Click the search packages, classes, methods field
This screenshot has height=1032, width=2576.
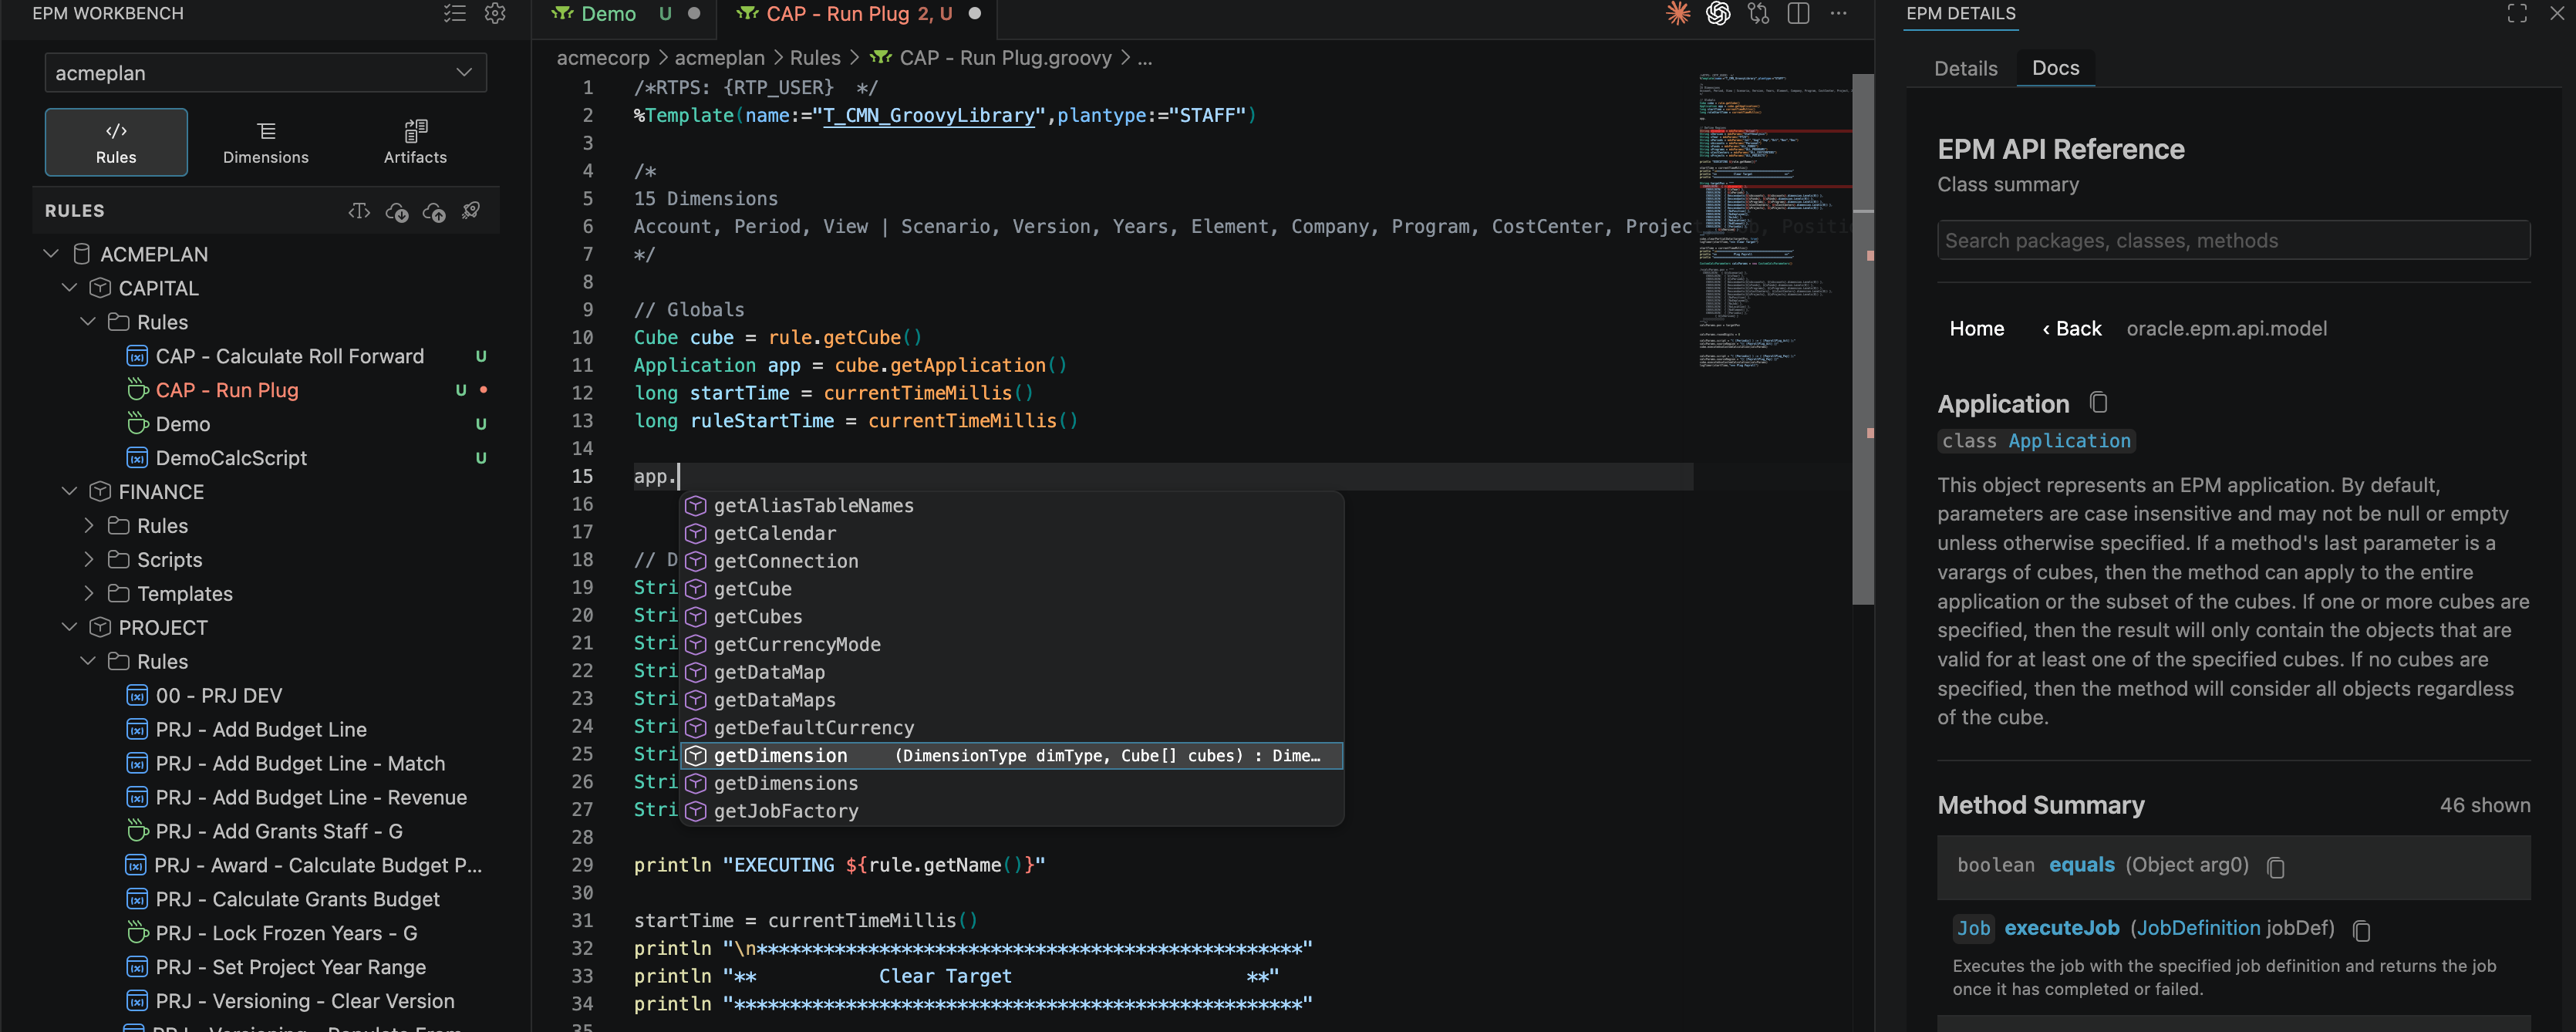[x=2233, y=241]
